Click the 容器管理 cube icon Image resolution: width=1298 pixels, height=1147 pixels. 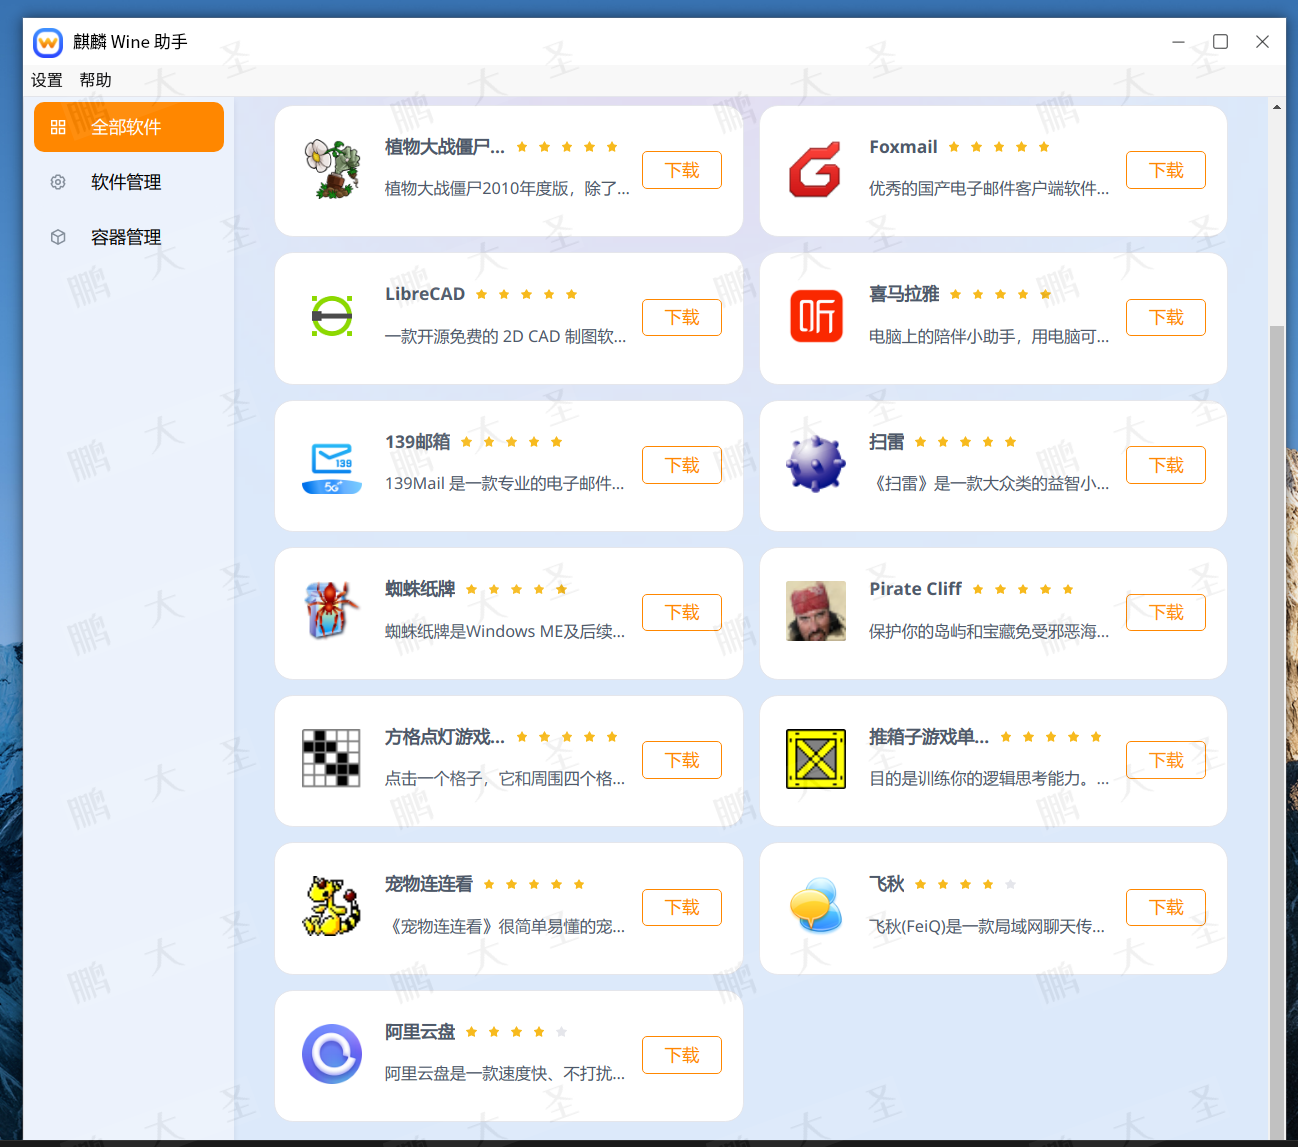coord(58,237)
